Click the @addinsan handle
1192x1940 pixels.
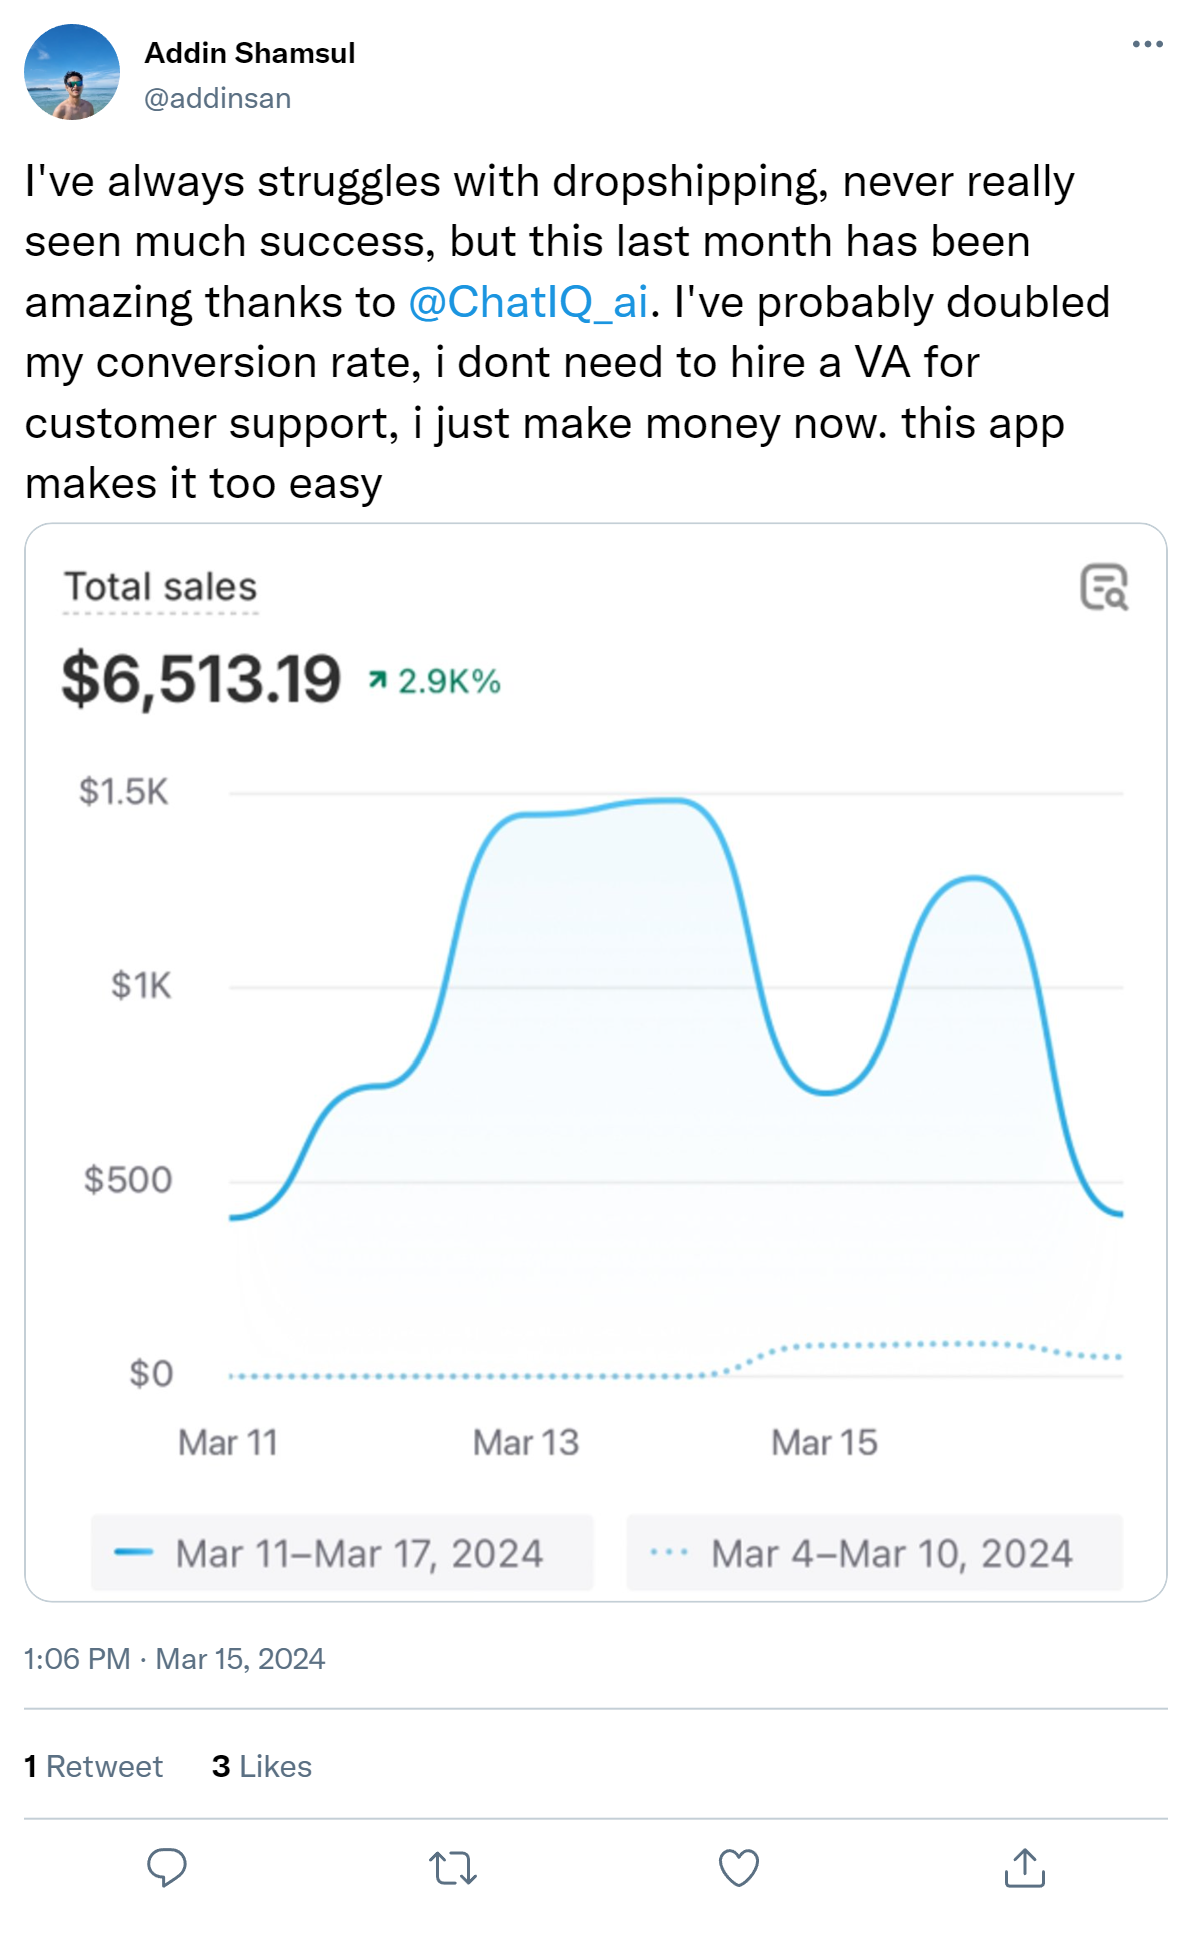(x=218, y=98)
